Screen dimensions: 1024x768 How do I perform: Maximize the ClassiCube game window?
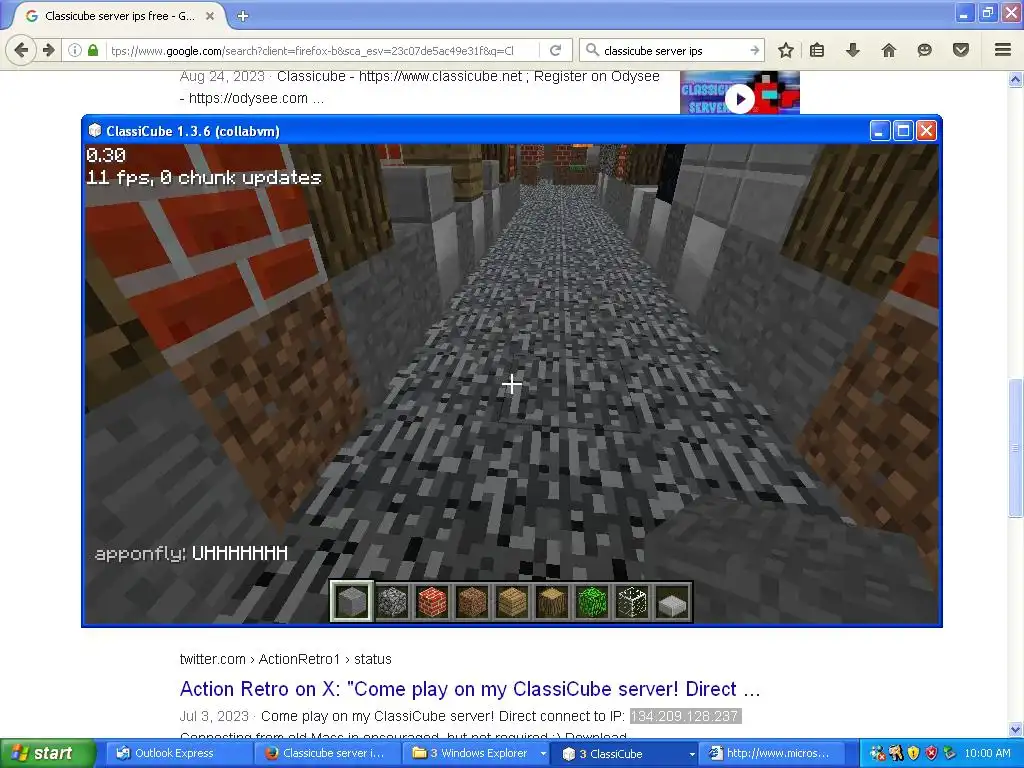click(x=903, y=131)
